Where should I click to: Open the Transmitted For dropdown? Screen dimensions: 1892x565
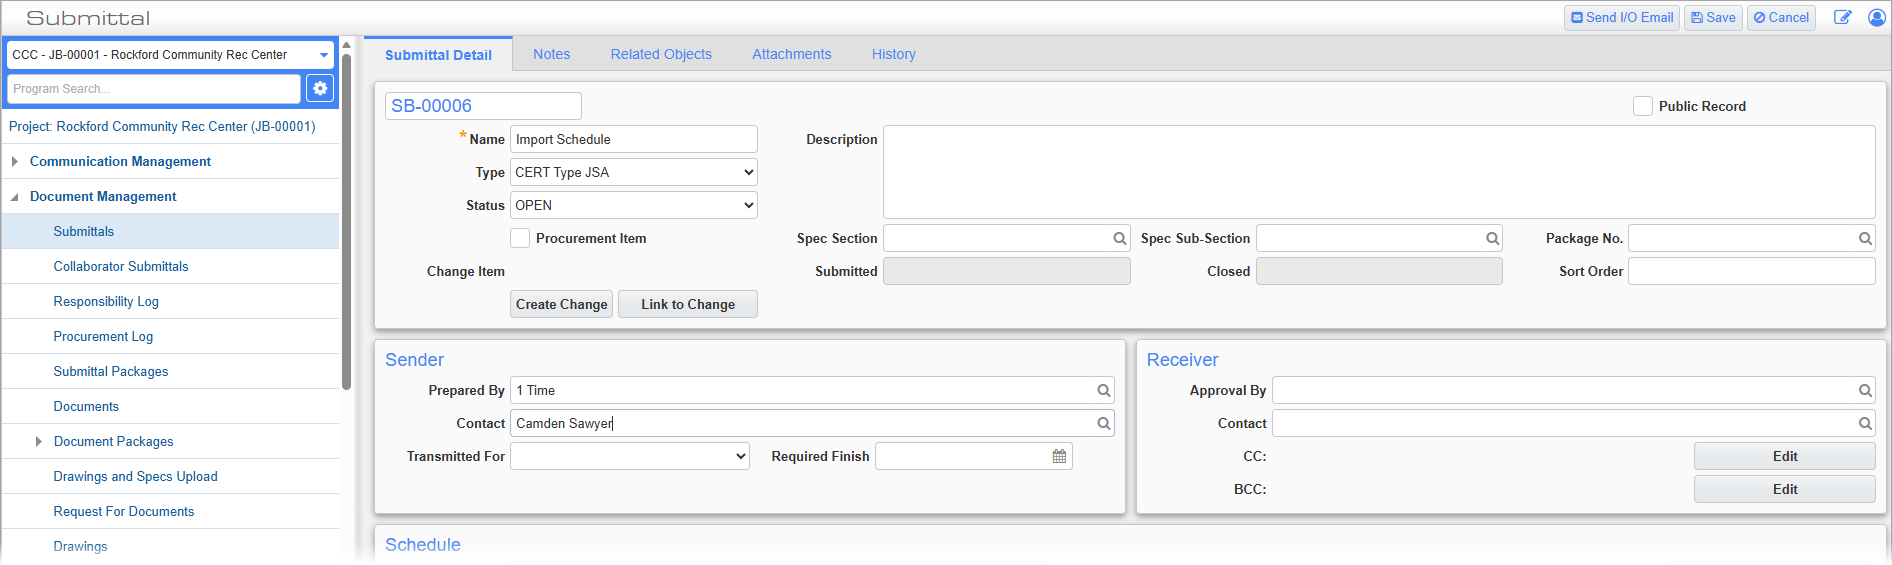(x=630, y=456)
